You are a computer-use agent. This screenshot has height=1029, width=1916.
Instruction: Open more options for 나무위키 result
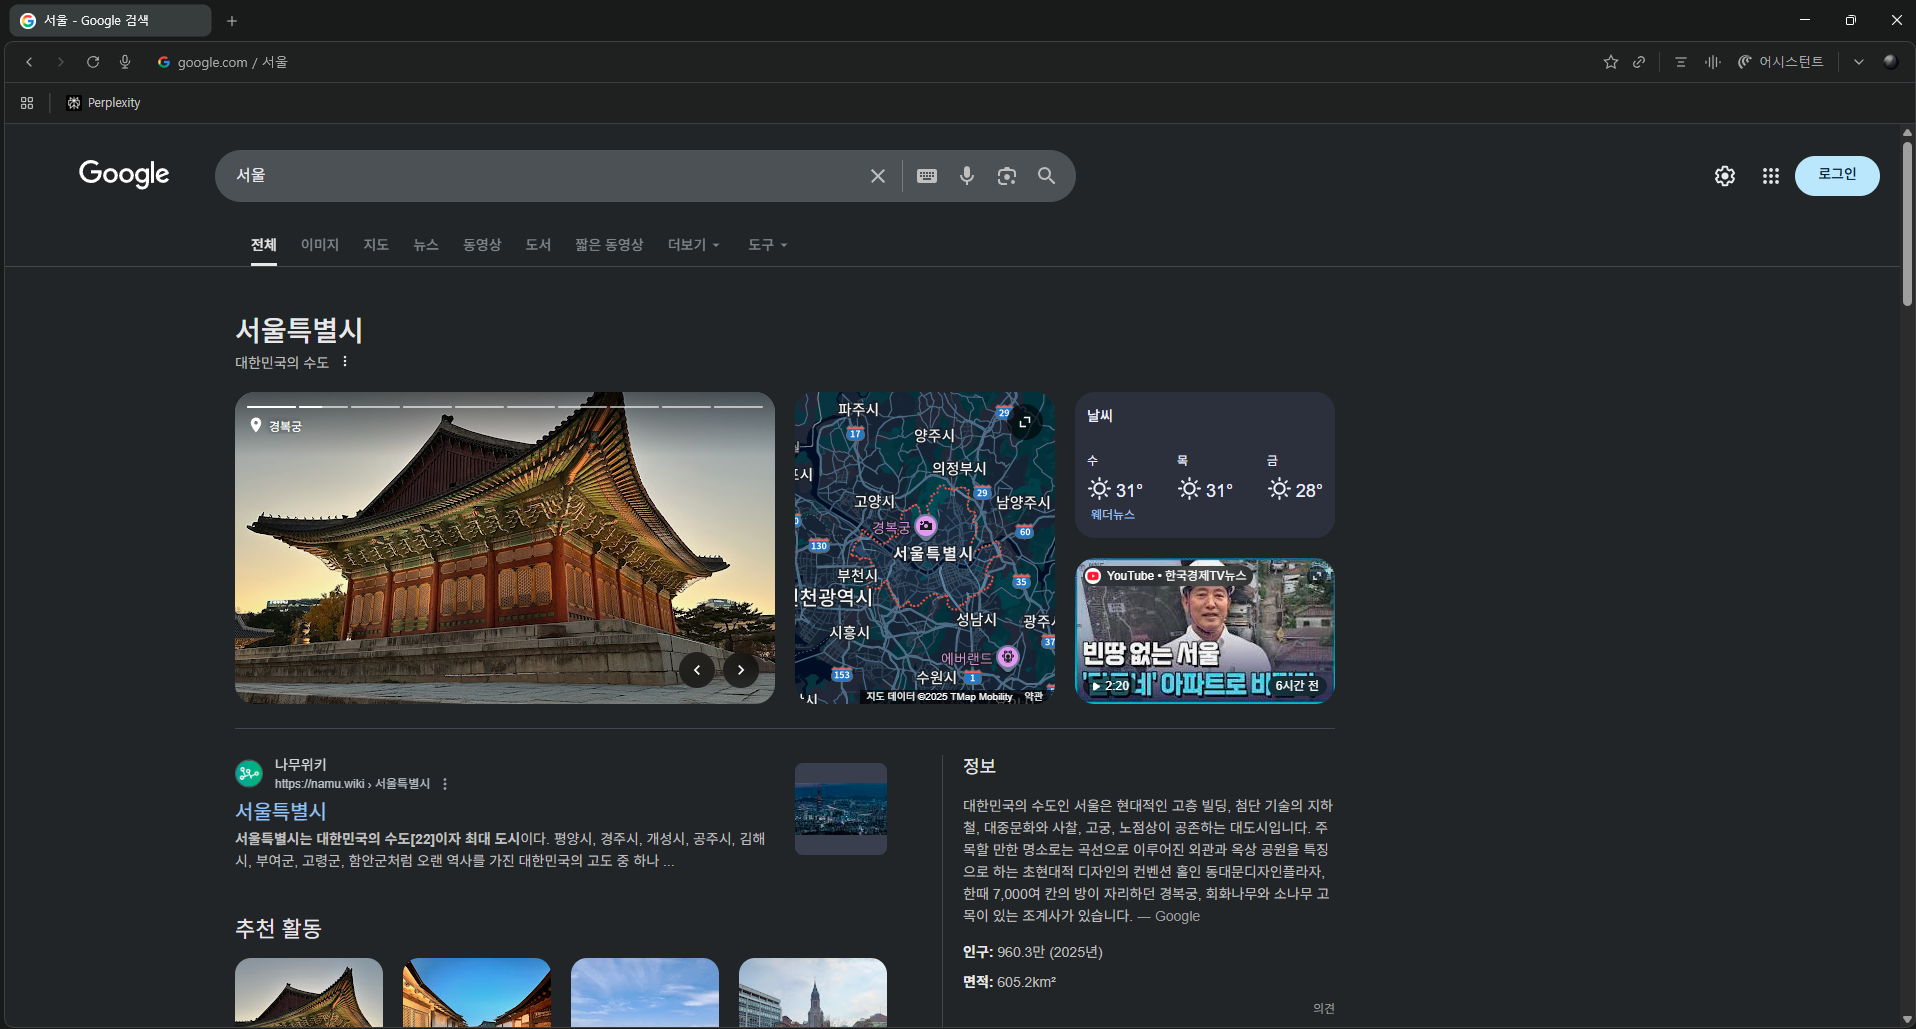click(445, 784)
